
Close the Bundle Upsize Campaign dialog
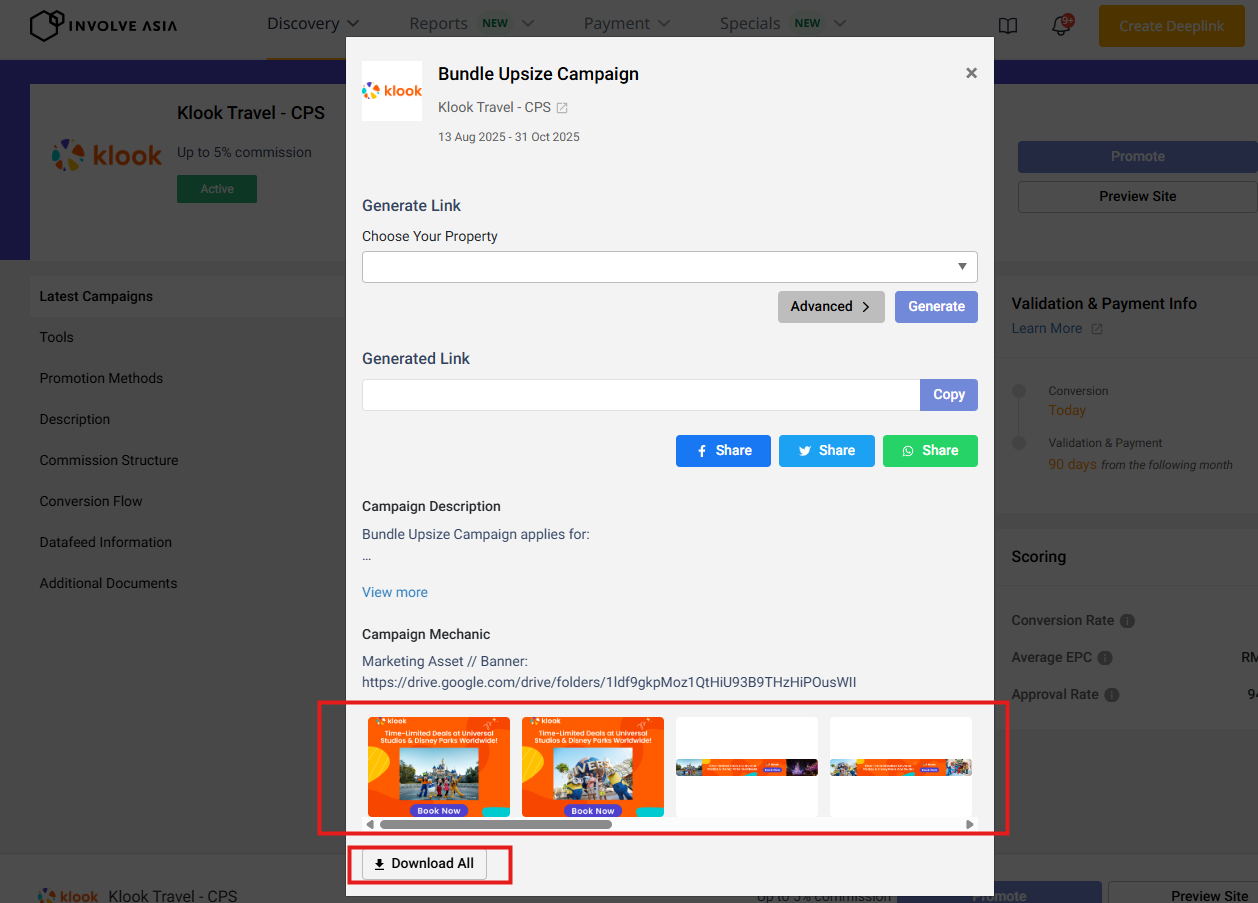(971, 73)
